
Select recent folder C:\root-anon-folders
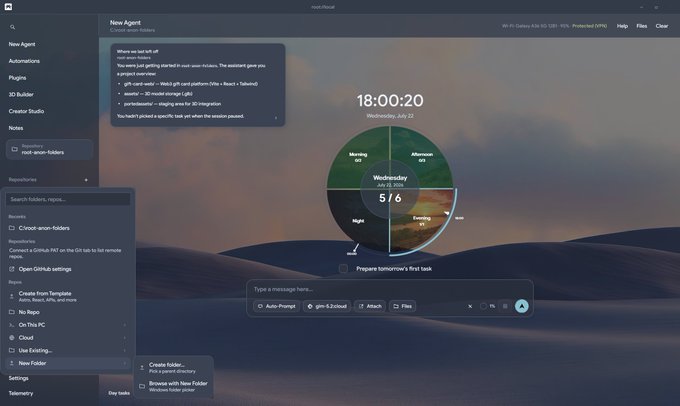pyautogui.click(x=68, y=228)
